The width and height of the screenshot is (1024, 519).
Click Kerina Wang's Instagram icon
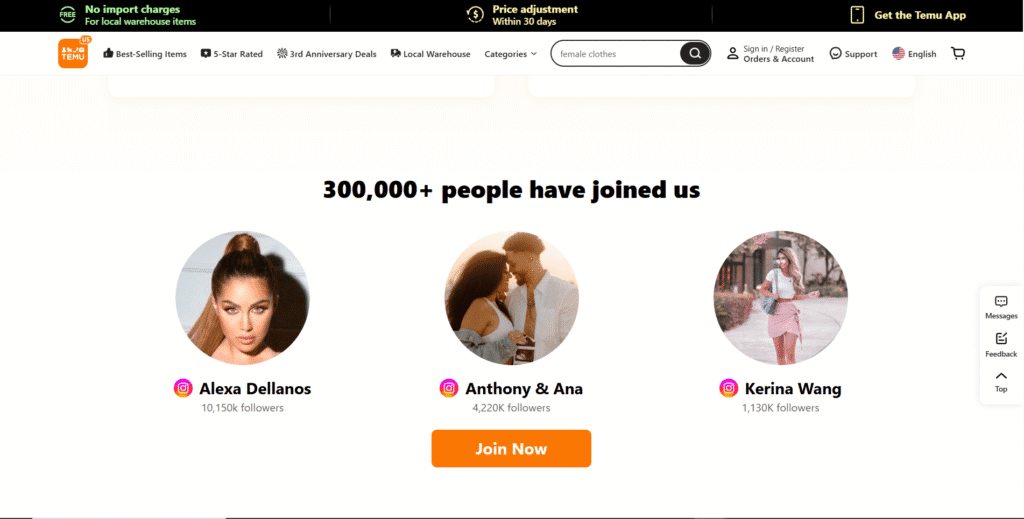pyautogui.click(x=729, y=388)
